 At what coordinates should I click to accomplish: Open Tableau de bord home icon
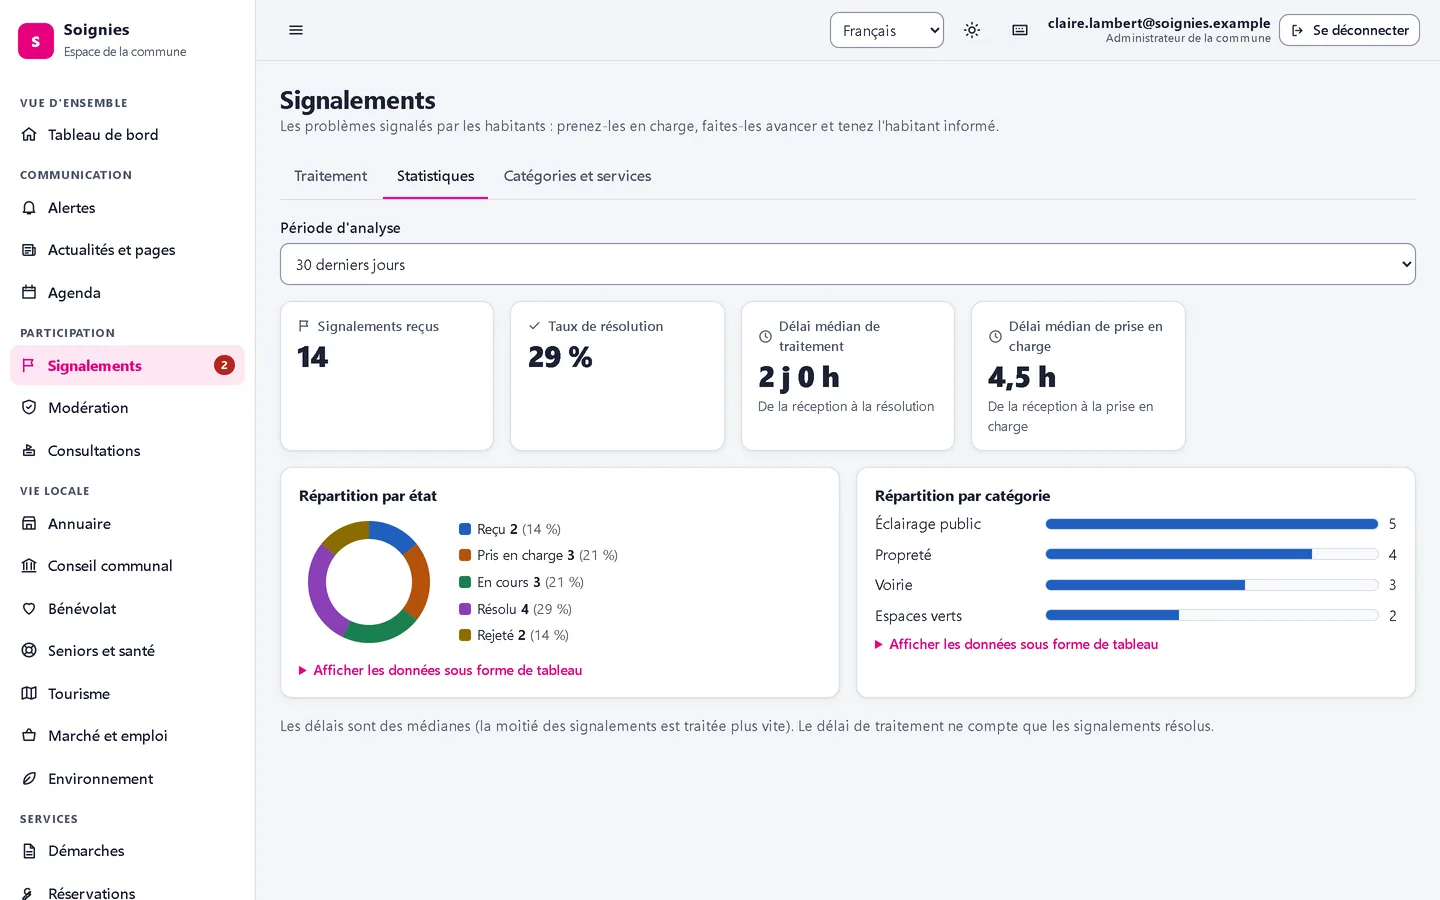click(29, 135)
